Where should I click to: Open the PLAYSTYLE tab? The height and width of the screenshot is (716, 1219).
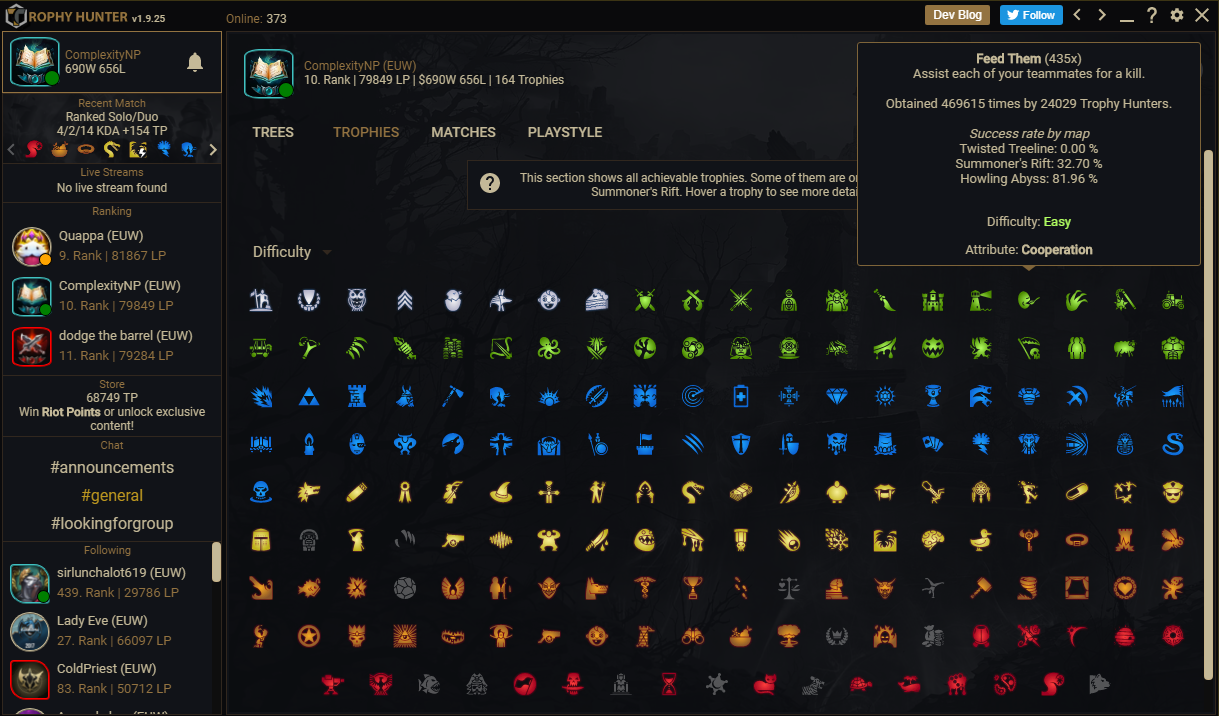tap(565, 132)
